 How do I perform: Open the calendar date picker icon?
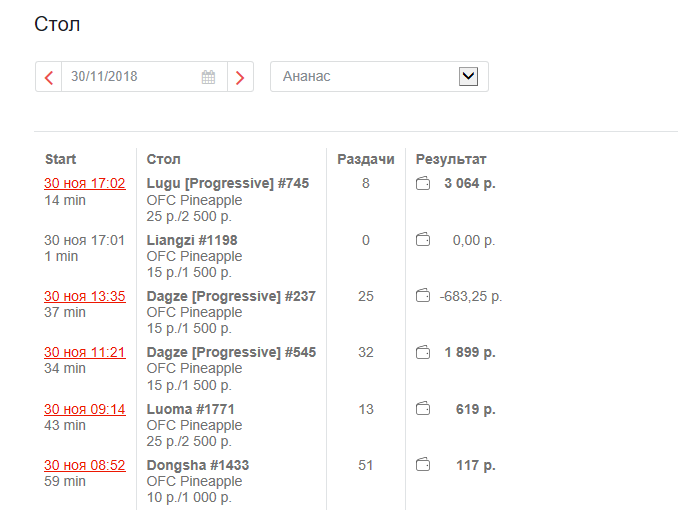tap(208, 77)
